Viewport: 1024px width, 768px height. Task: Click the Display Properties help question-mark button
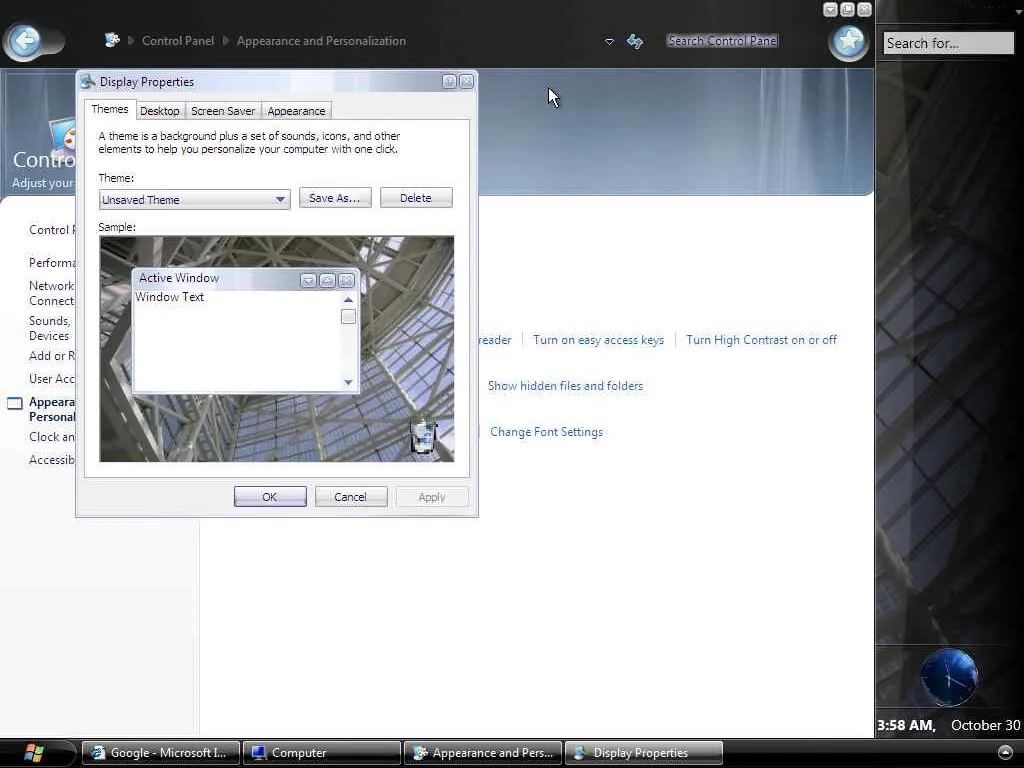tap(449, 82)
